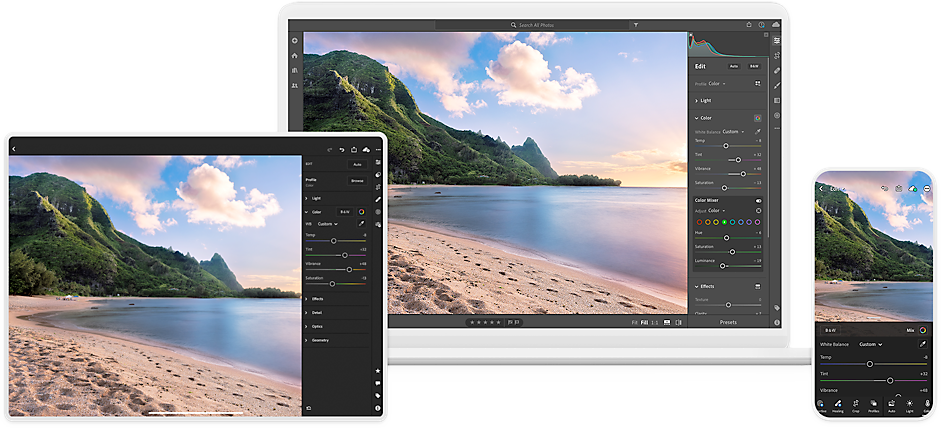The height and width of the screenshot is (428, 941).
Task: Select the Brush tool on laptop right strip
Action: tap(777, 85)
